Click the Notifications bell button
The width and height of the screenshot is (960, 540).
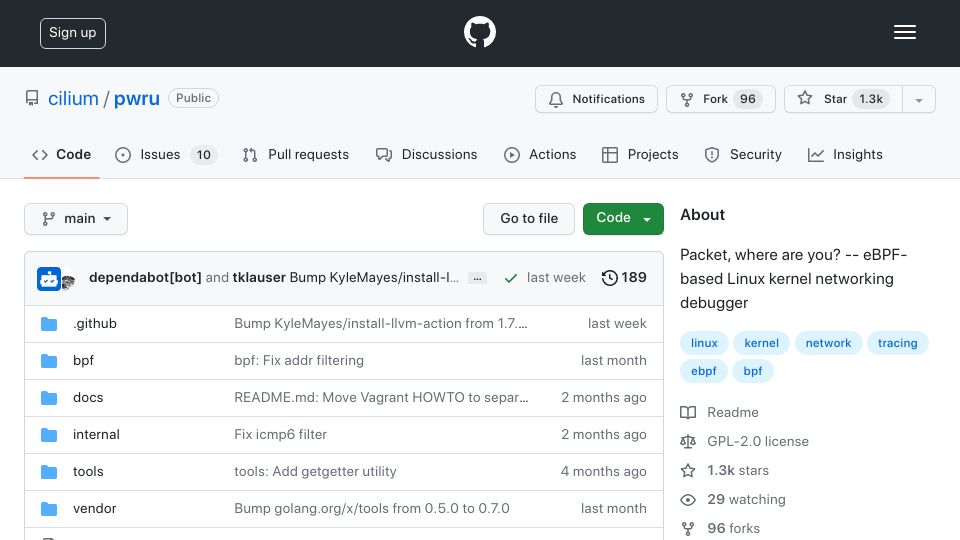(596, 99)
